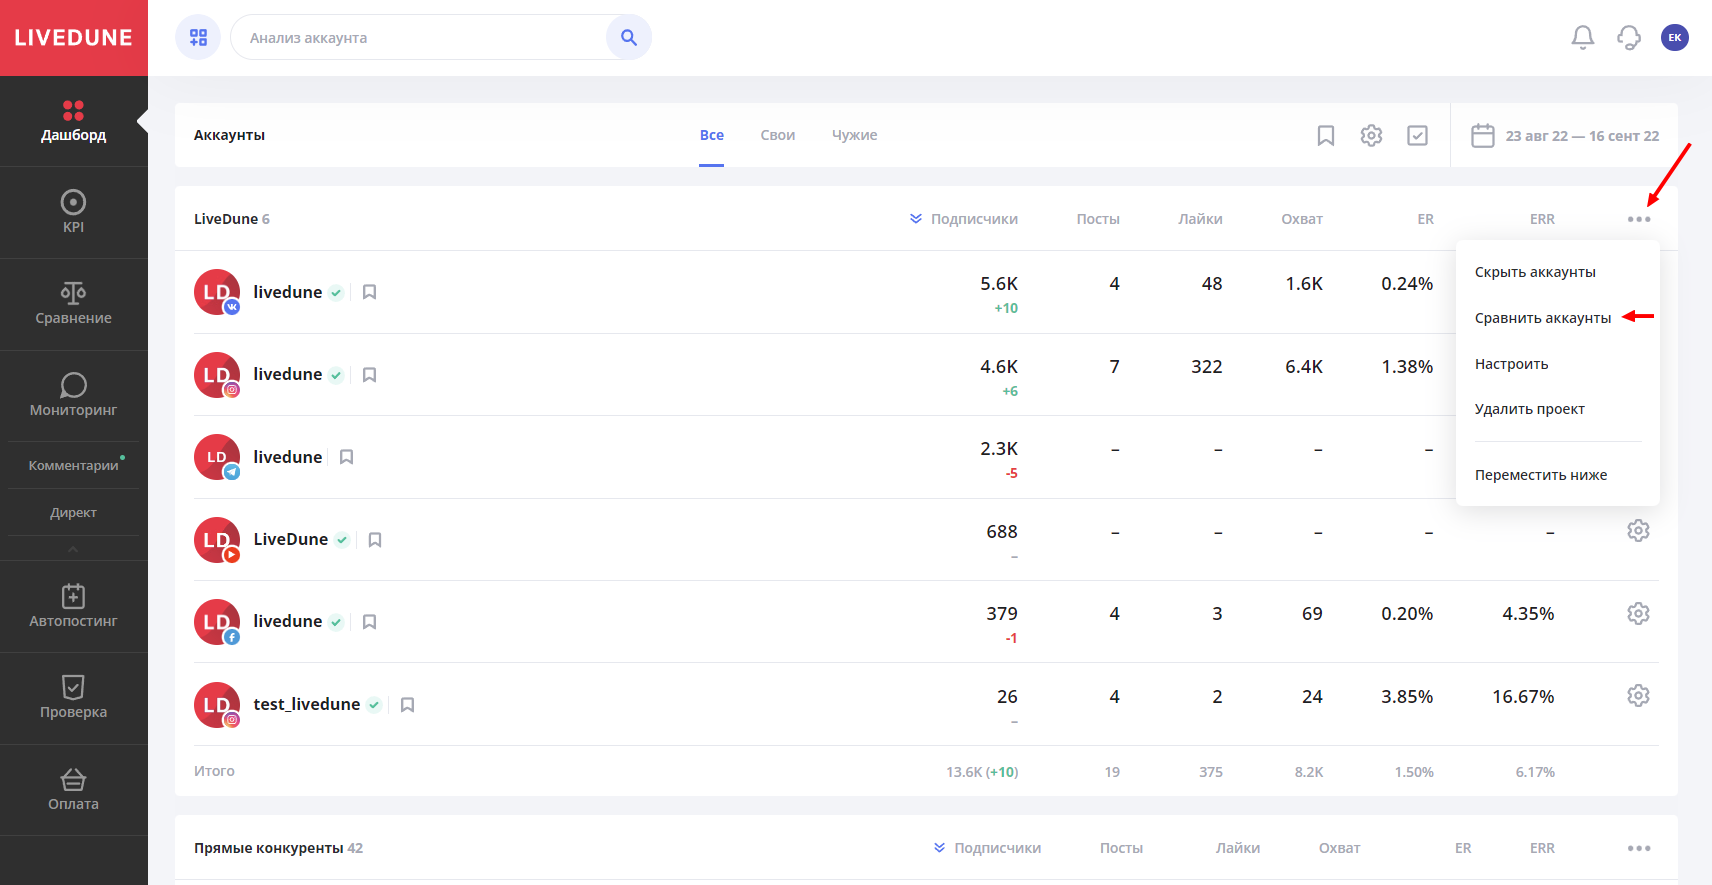The width and height of the screenshot is (1712, 885).
Task: Click the bookmark icon in the accounts header
Action: tap(1326, 135)
